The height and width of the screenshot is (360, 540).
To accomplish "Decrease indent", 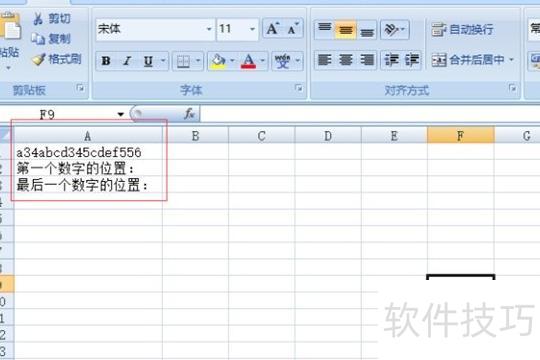I will click(x=391, y=61).
